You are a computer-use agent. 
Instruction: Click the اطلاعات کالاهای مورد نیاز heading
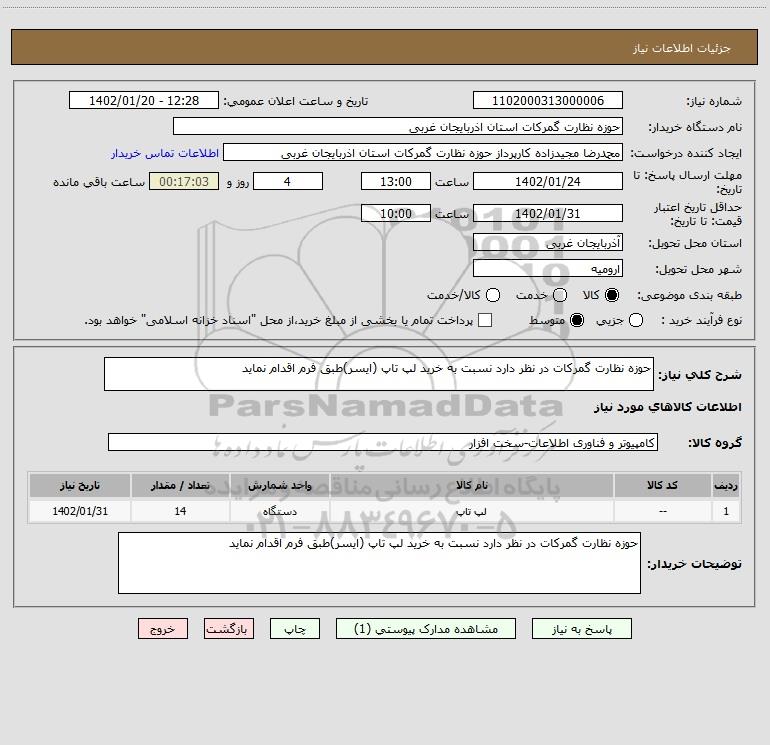click(667, 407)
